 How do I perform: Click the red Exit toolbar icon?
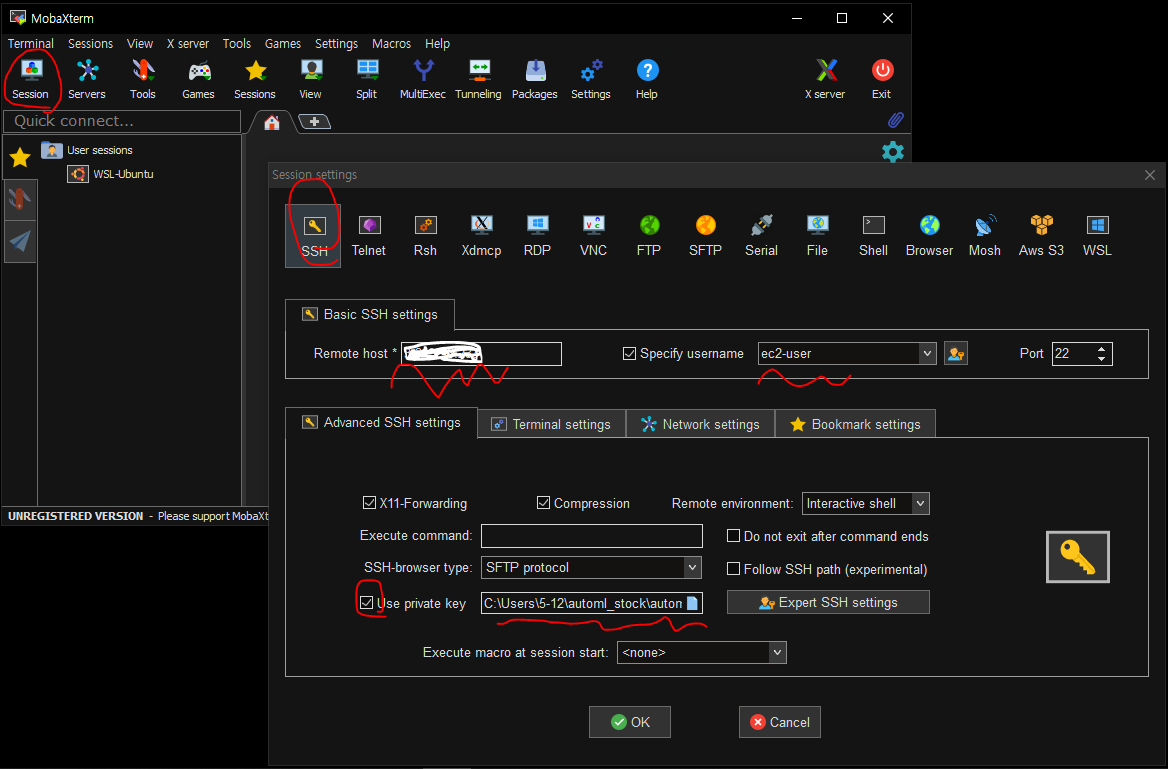(882, 79)
